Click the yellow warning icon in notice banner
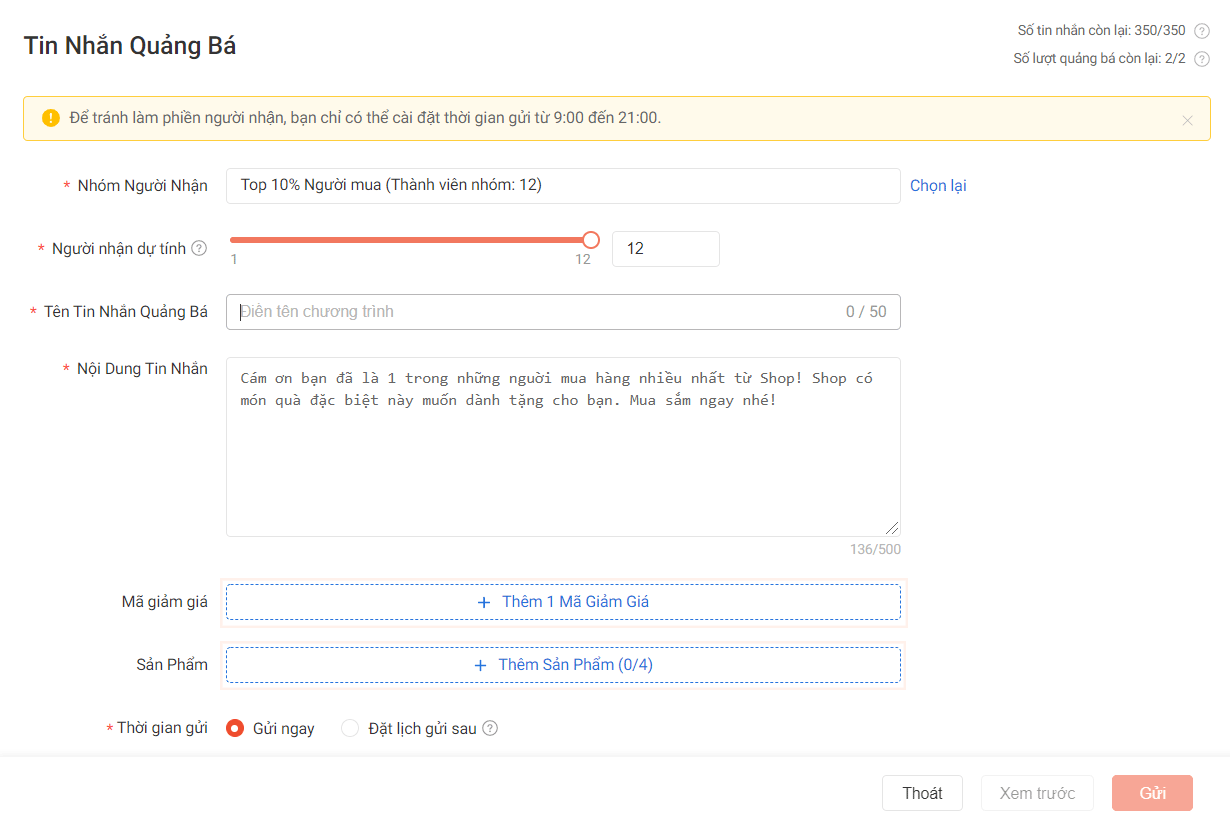Image resolution: width=1230 pixels, height=821 pixels. point(51,118)
